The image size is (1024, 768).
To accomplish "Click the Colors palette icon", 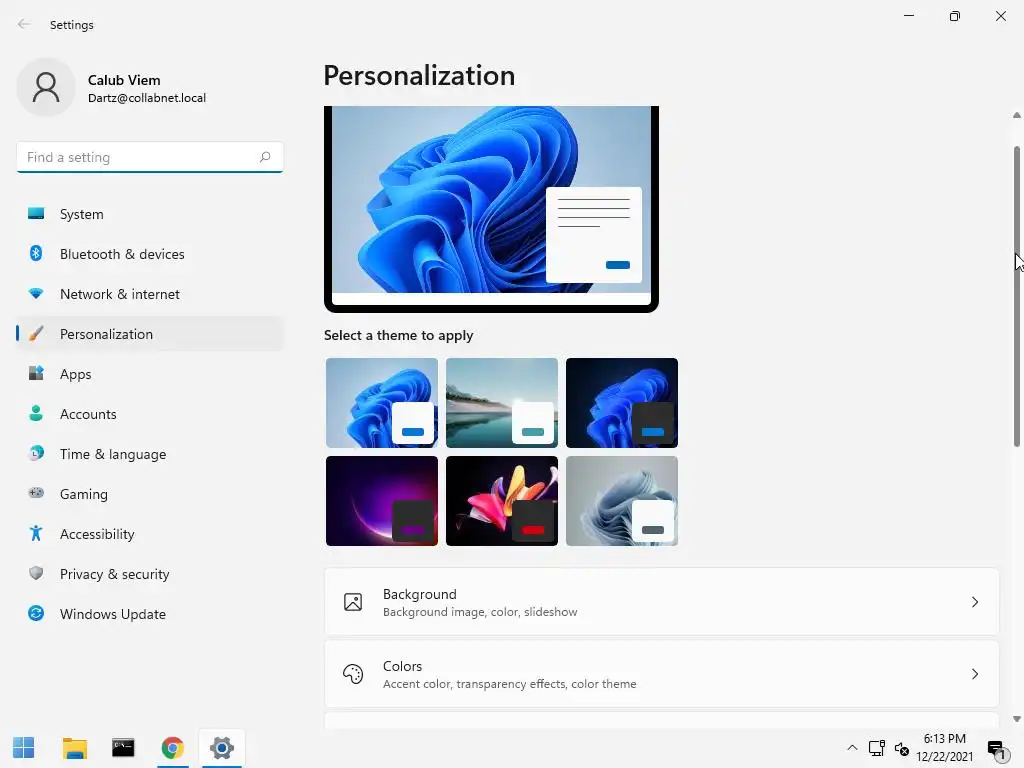I will click(x=353, y=673).
